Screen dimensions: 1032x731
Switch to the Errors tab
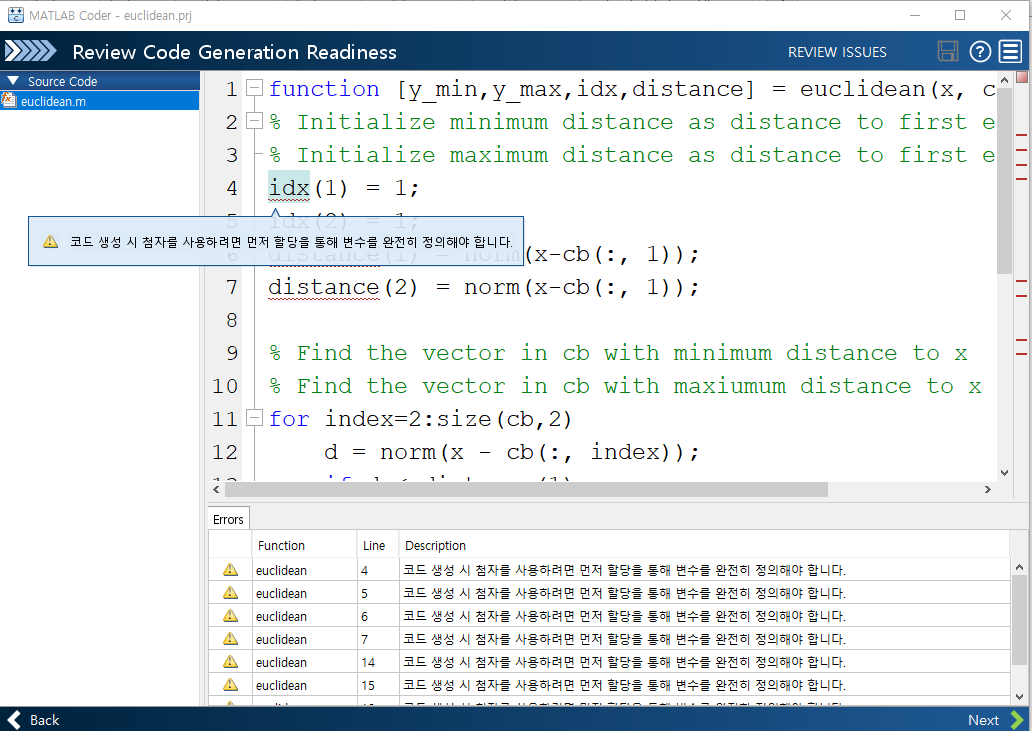coord(228,519)
